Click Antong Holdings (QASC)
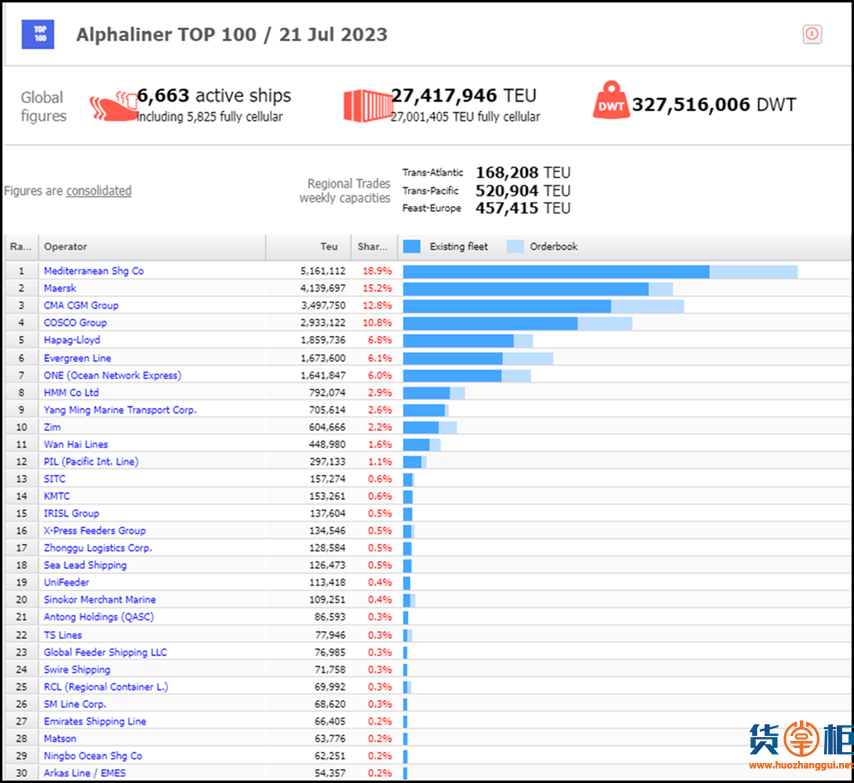The image size is (854, 783). (x=99, y=617)
